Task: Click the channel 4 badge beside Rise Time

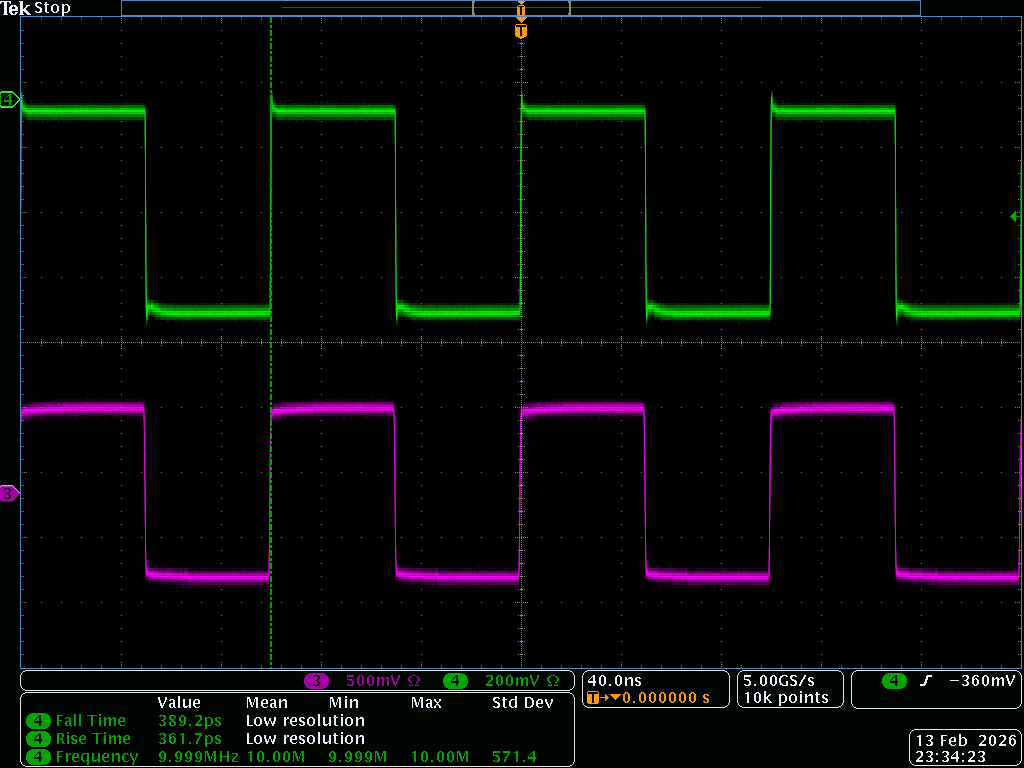Action: point(39,738)
